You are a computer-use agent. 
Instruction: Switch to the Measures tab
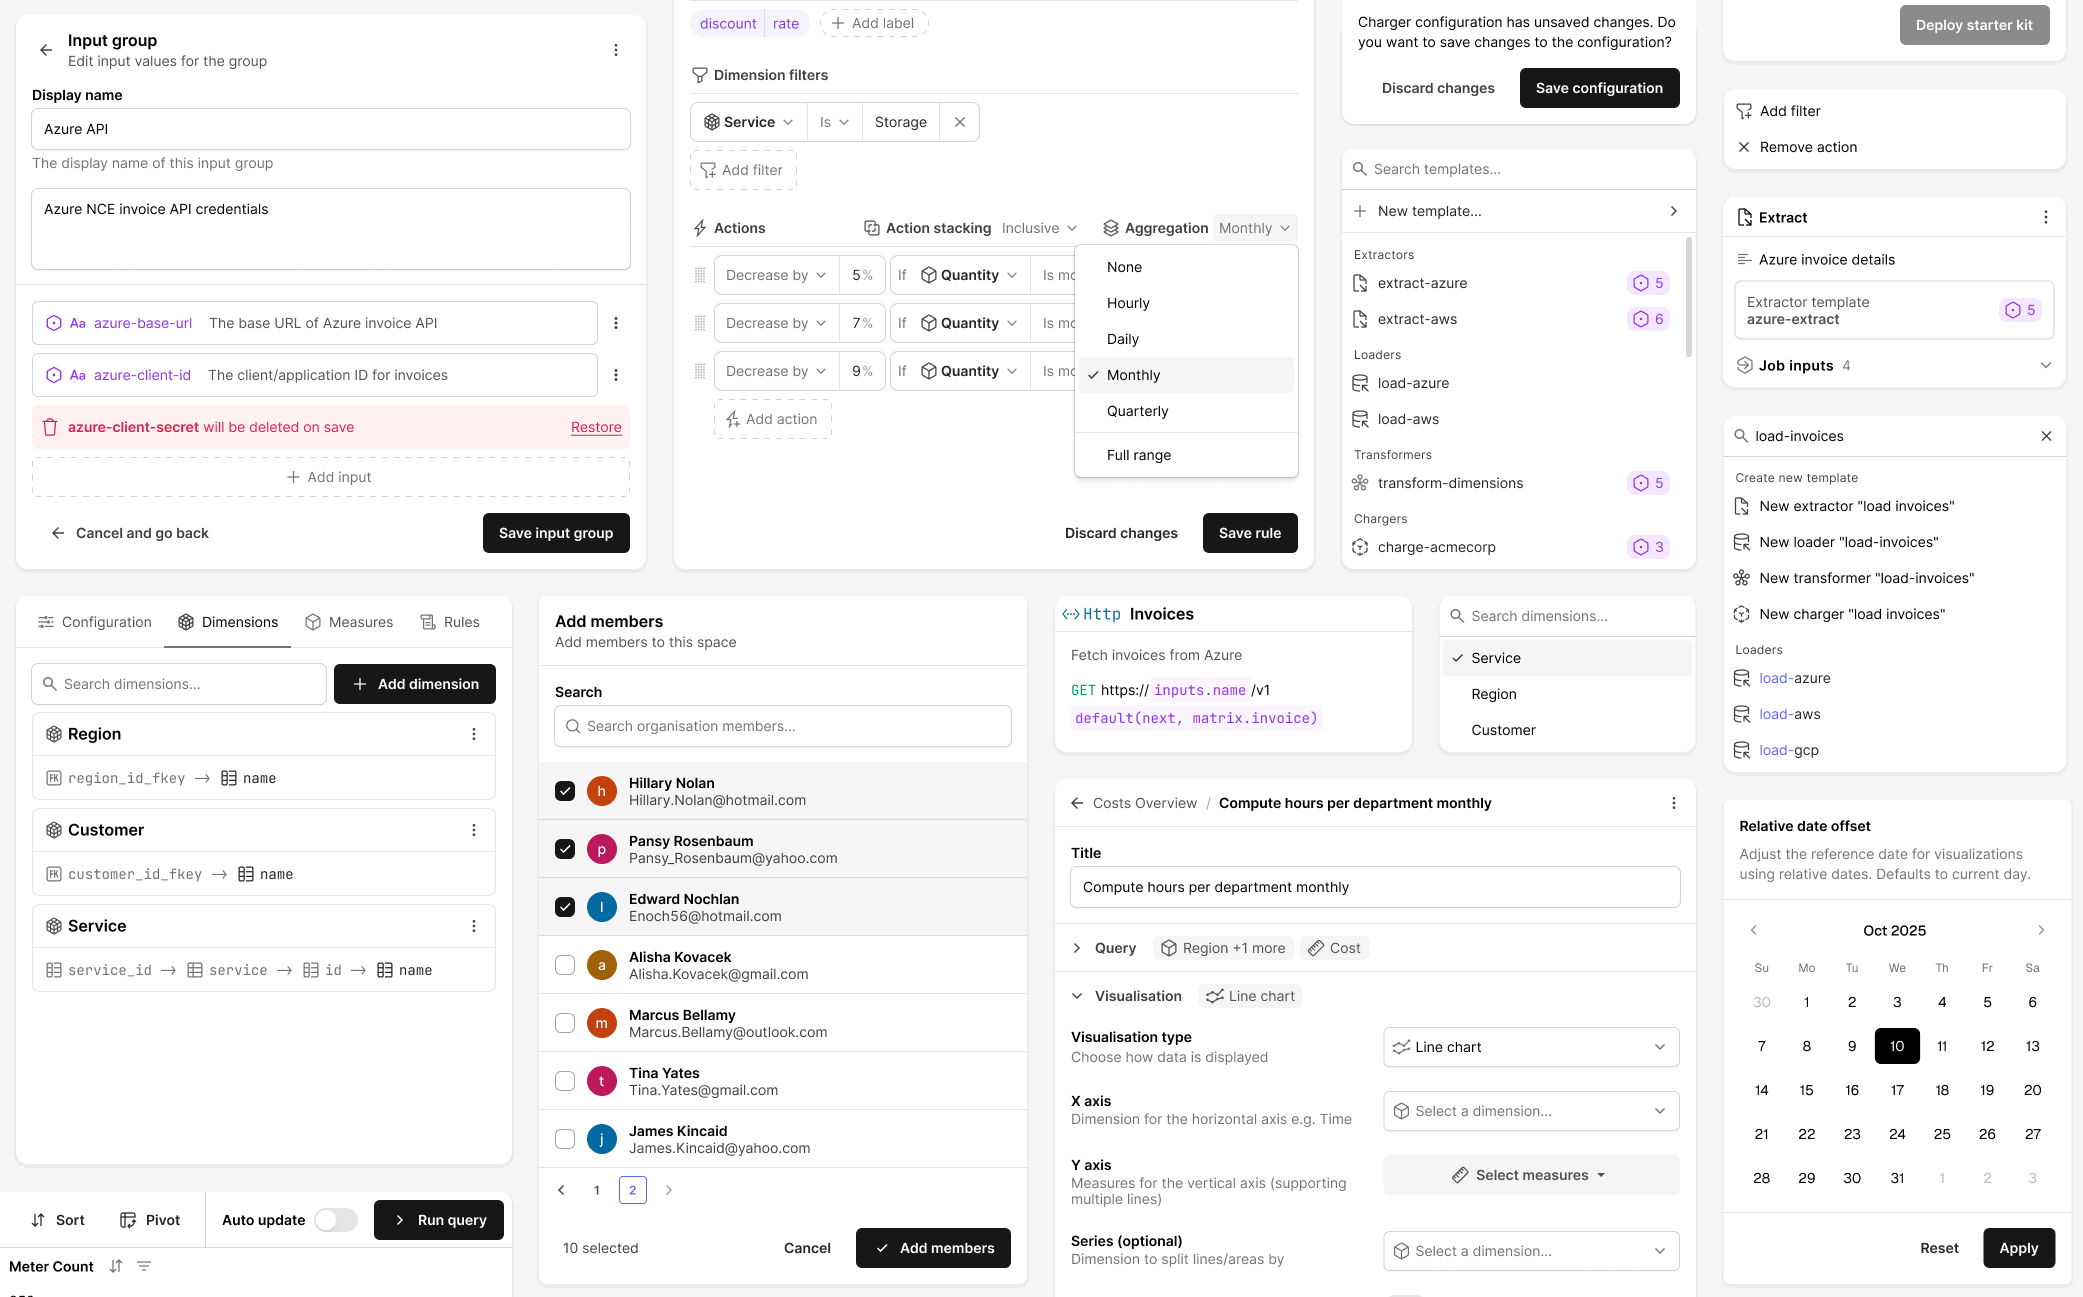coord(349,622)
